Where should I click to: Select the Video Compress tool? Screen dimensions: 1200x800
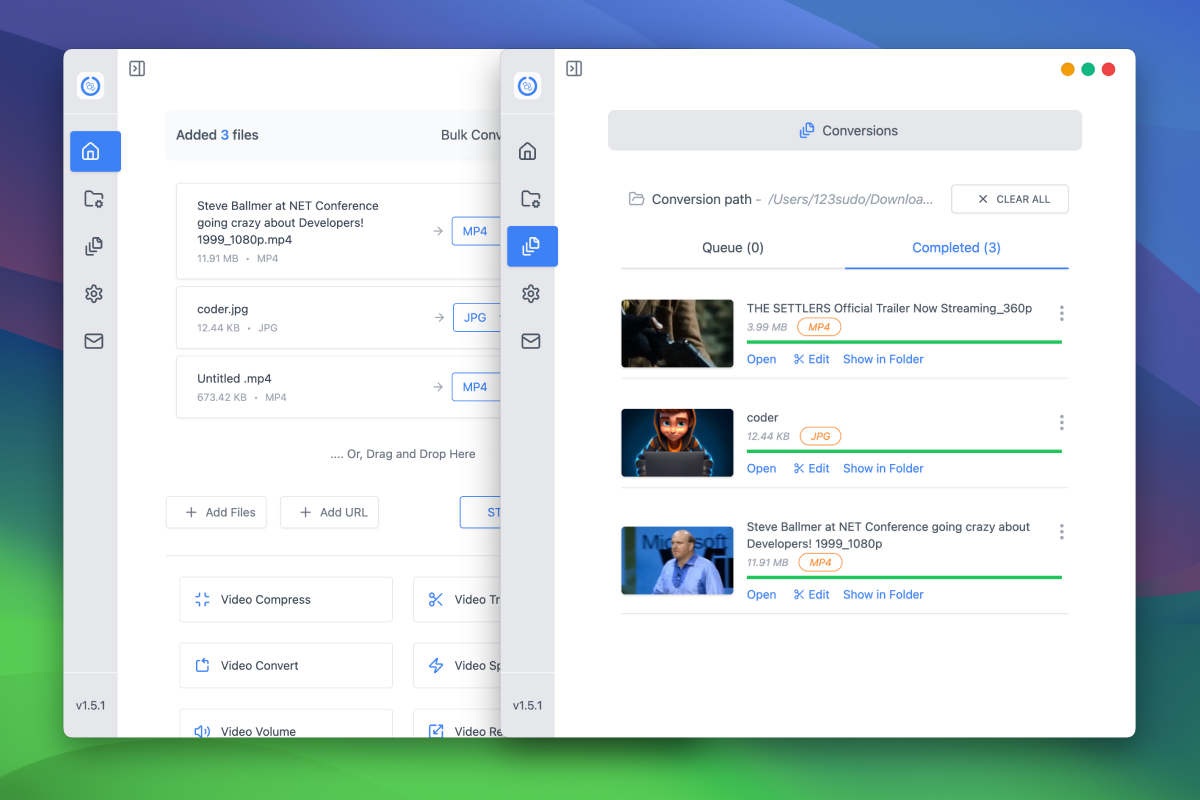(x=285, y=599)
